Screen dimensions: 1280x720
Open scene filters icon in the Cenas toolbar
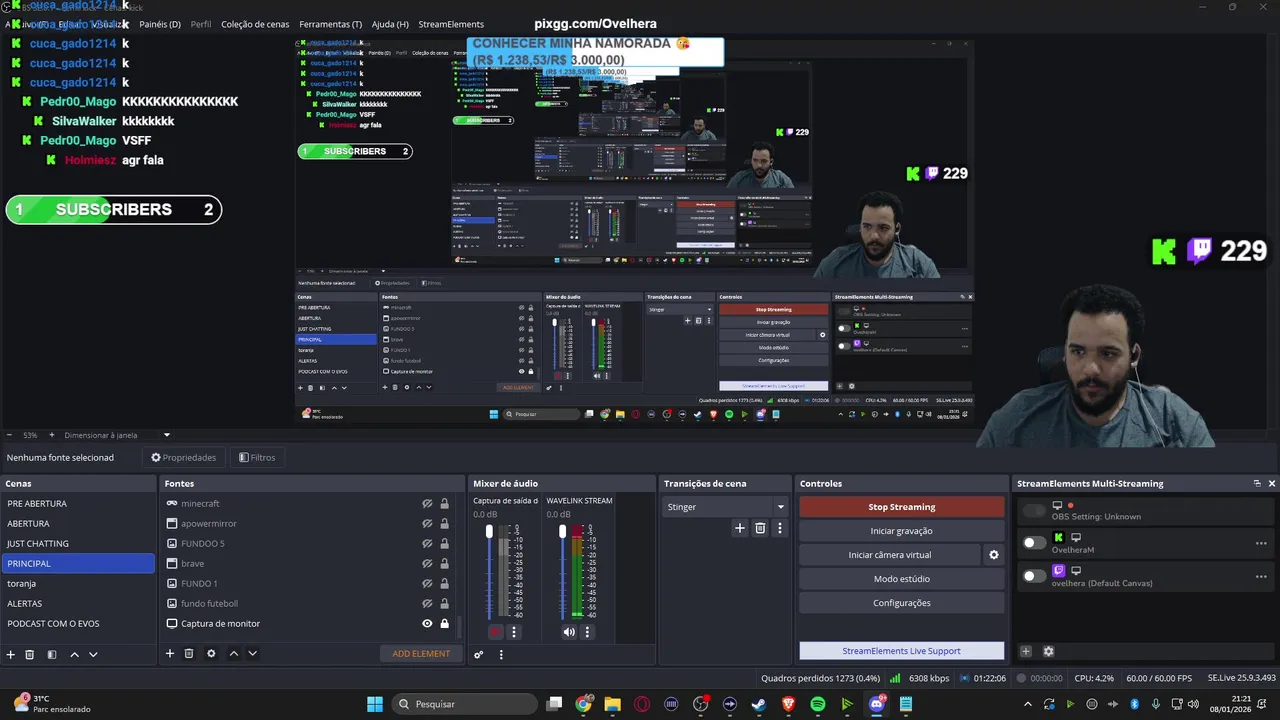52,654
